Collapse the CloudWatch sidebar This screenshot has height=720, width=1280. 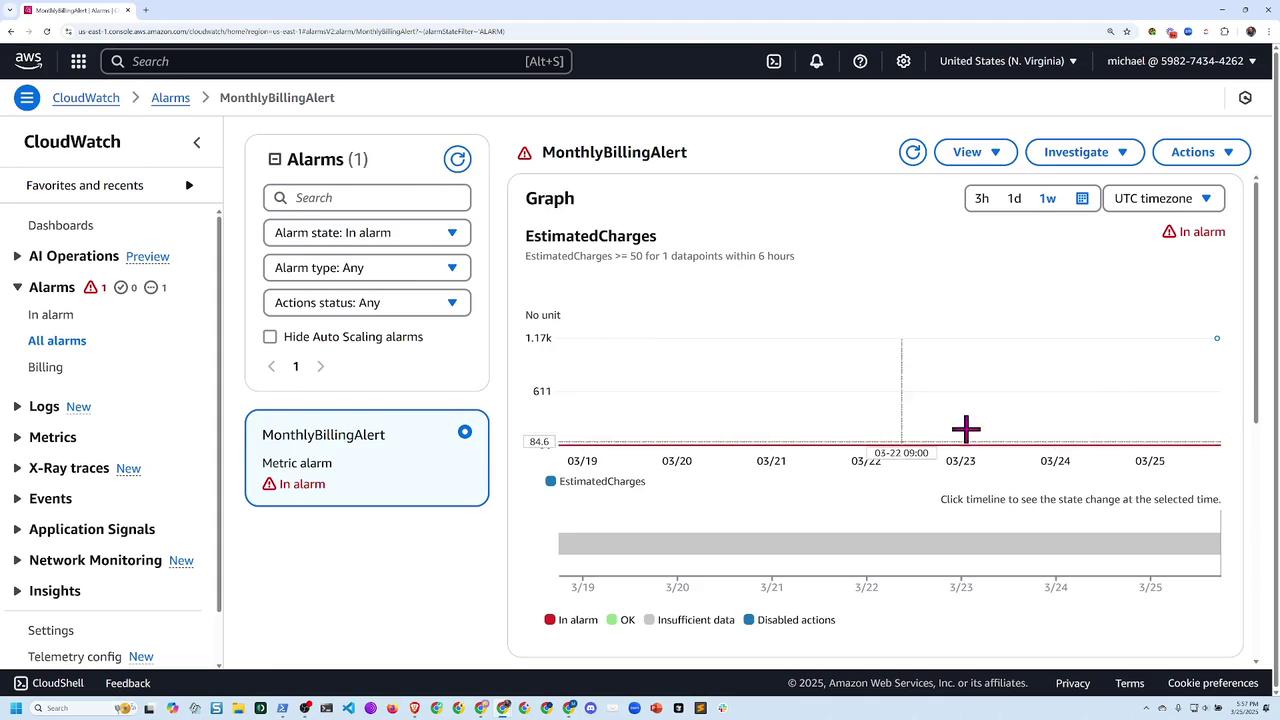tap(197, 143)
